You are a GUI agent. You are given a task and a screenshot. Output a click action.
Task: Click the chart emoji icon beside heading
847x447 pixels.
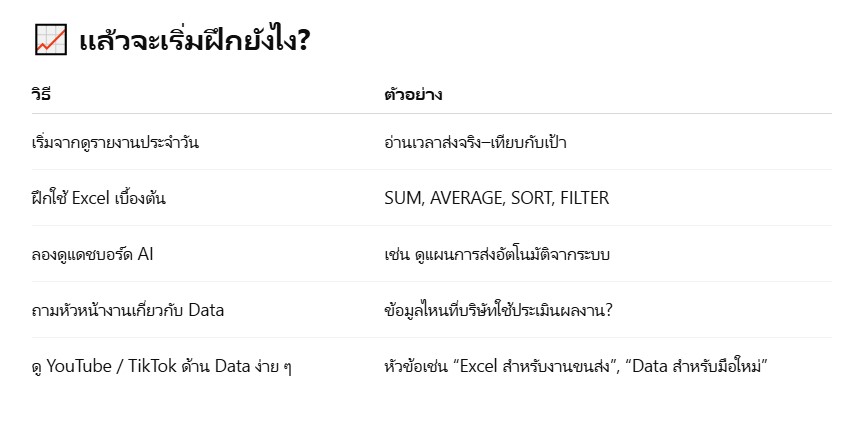(x=51, y=39)
